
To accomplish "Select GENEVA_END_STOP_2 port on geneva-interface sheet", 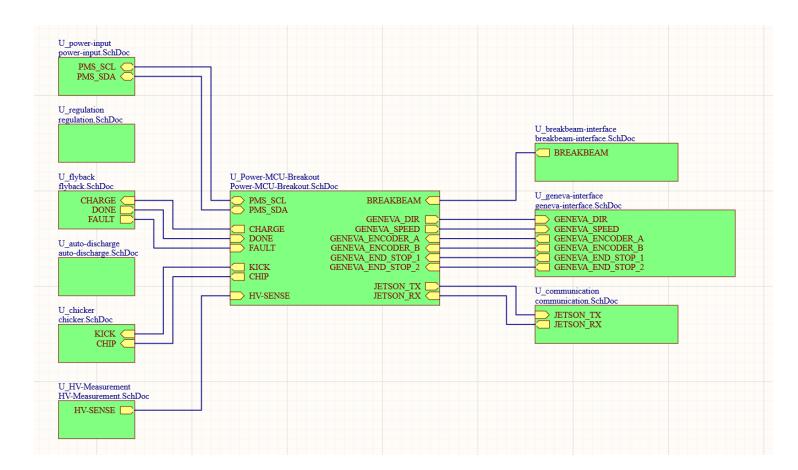I will tap(543, 267).
